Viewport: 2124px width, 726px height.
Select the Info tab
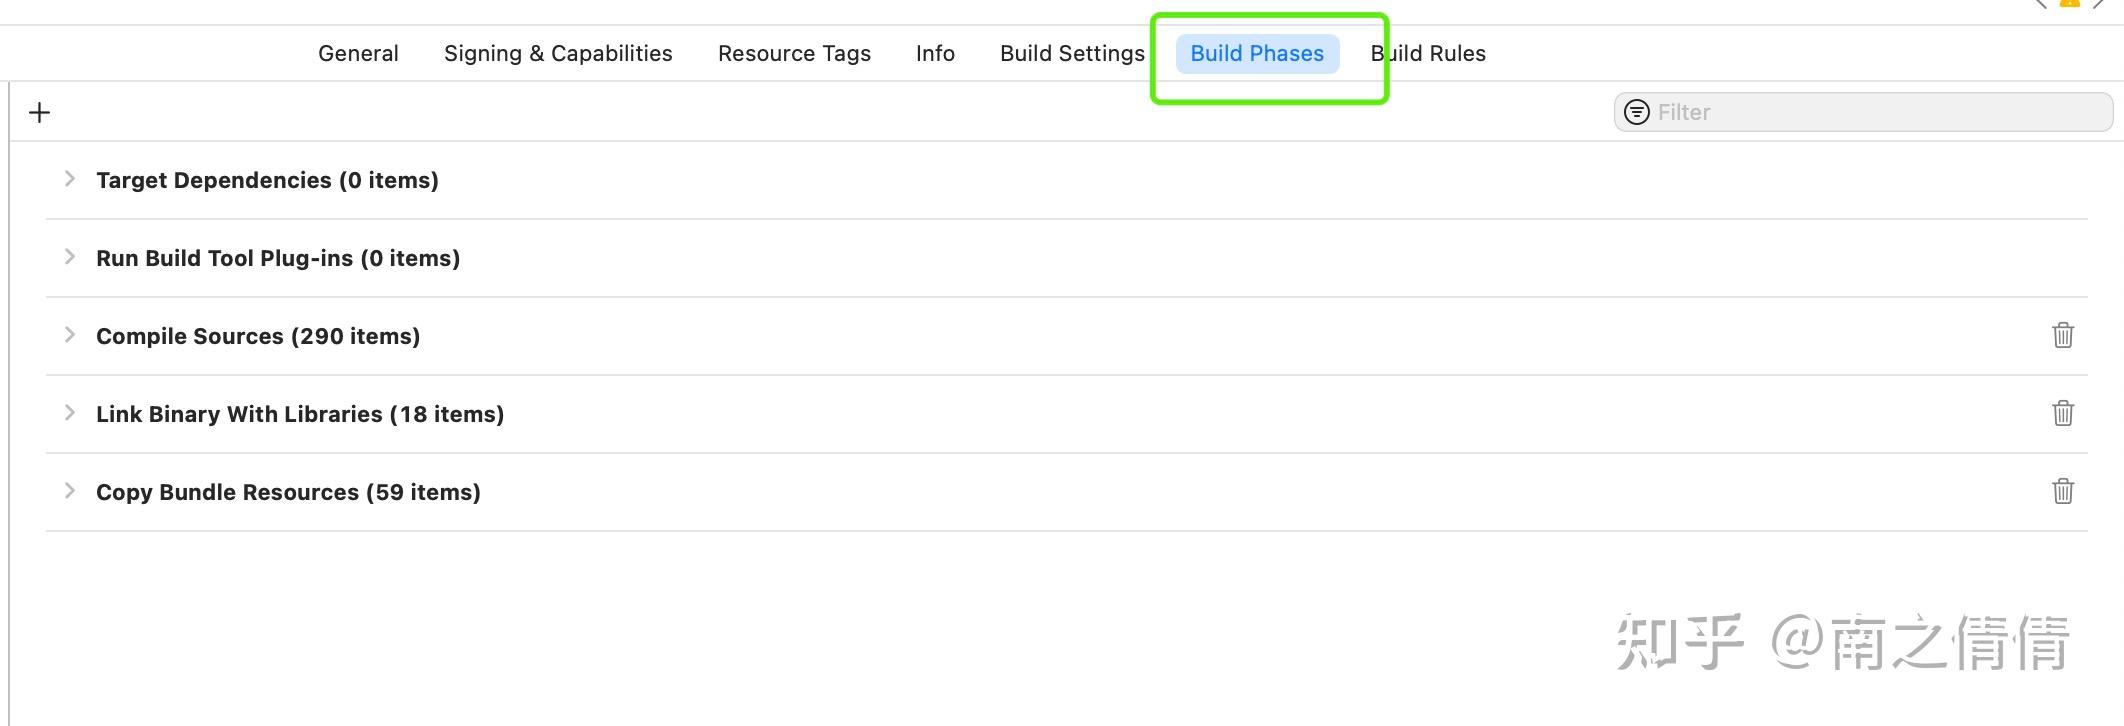pos(935,54)
